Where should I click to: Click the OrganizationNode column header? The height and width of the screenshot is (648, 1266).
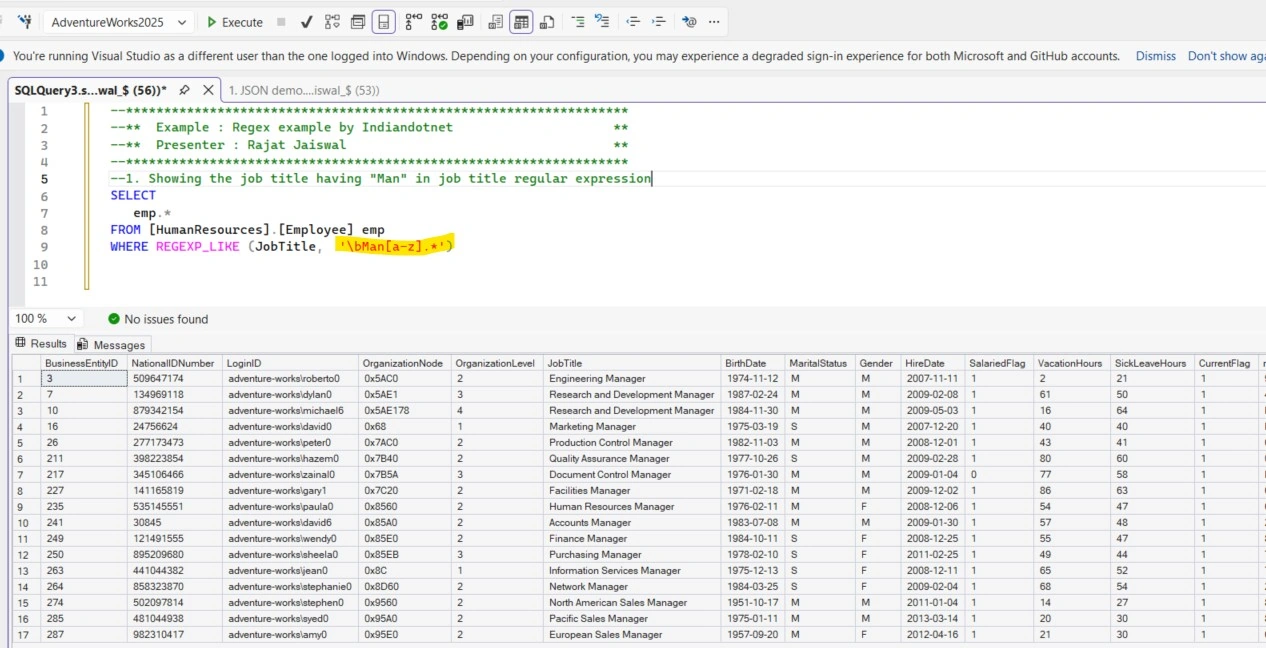pyautogui.click(x=404, y=363)
